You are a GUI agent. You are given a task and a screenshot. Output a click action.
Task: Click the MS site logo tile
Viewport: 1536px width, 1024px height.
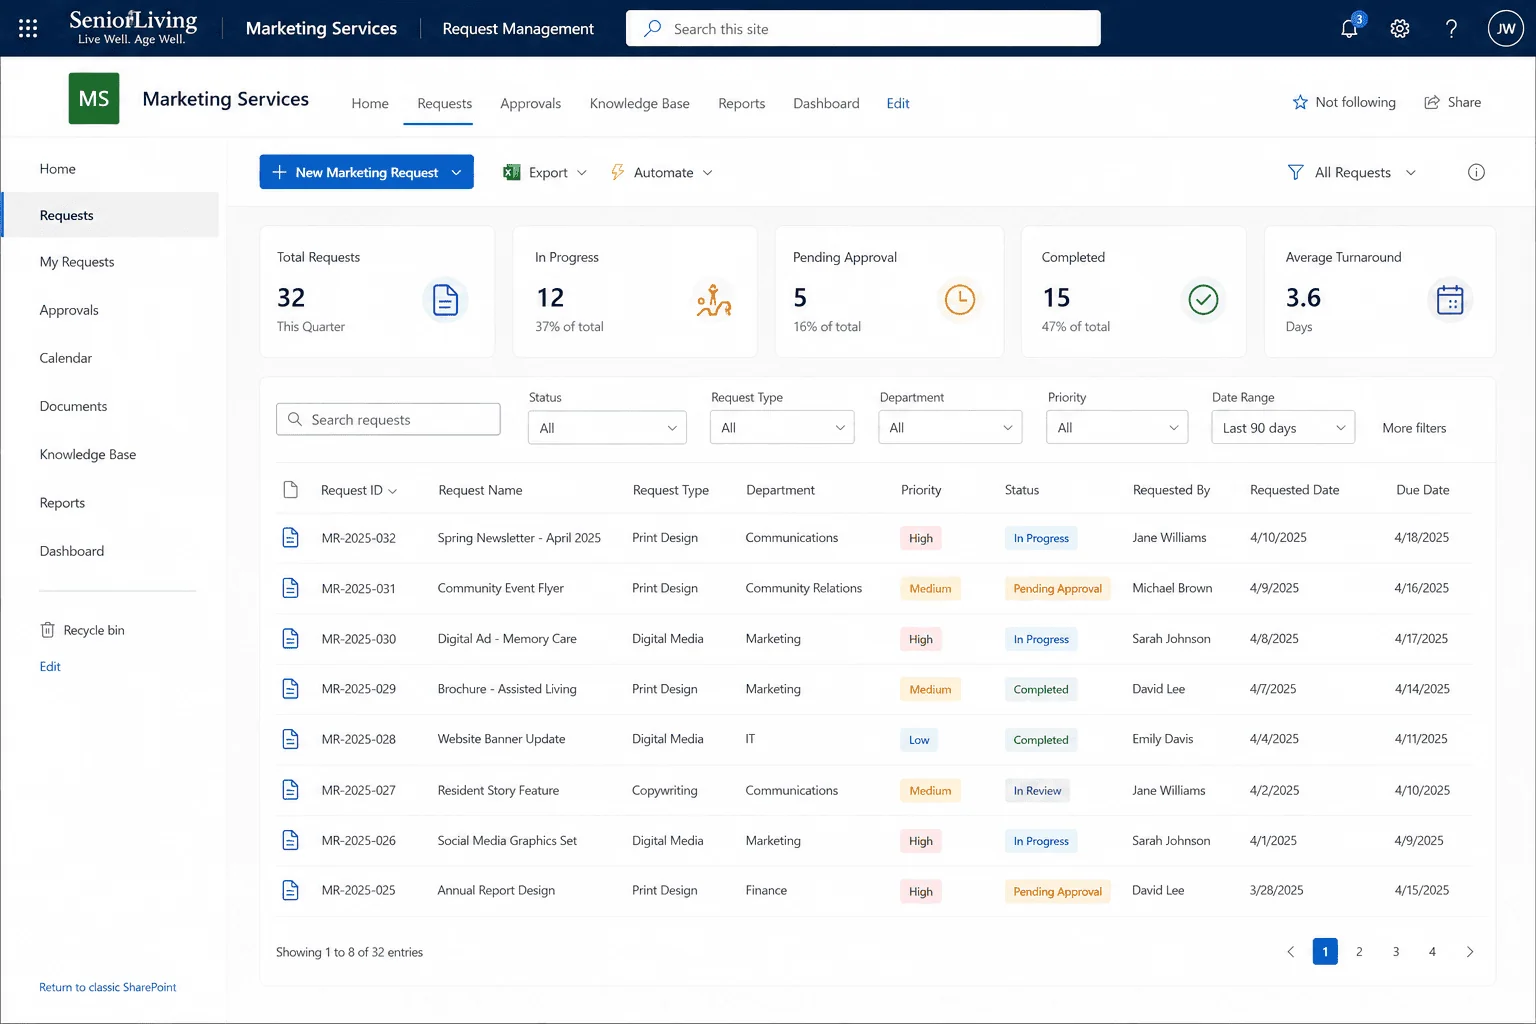94,98
